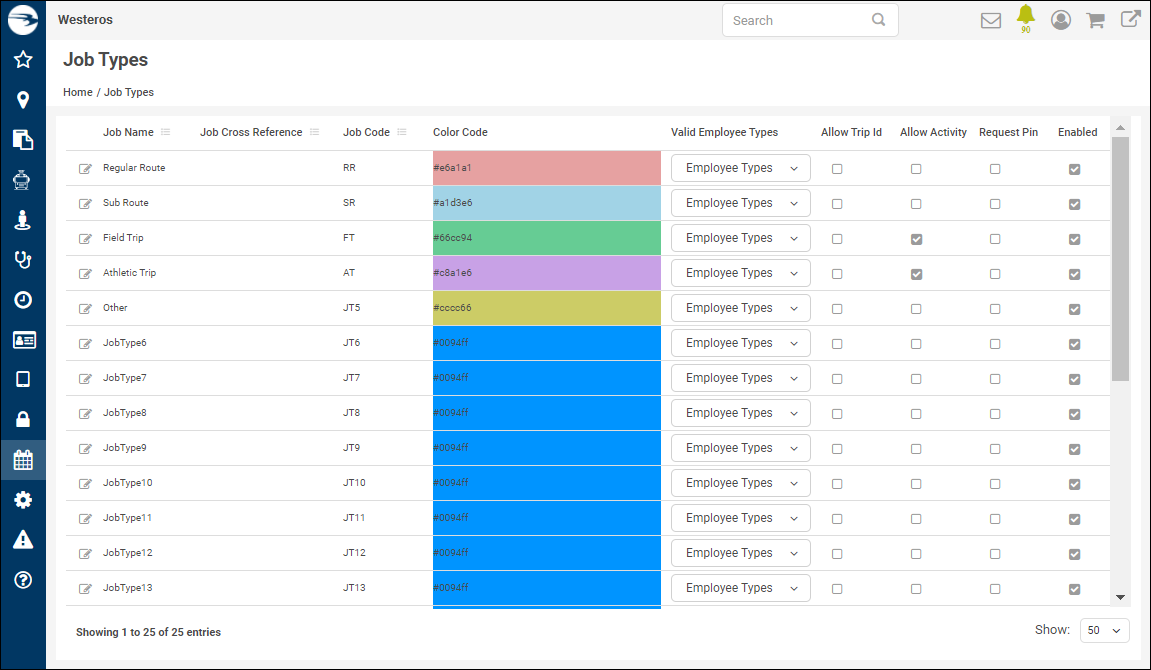Open the stethoscope icon in sidebar

tap(23, 260)
